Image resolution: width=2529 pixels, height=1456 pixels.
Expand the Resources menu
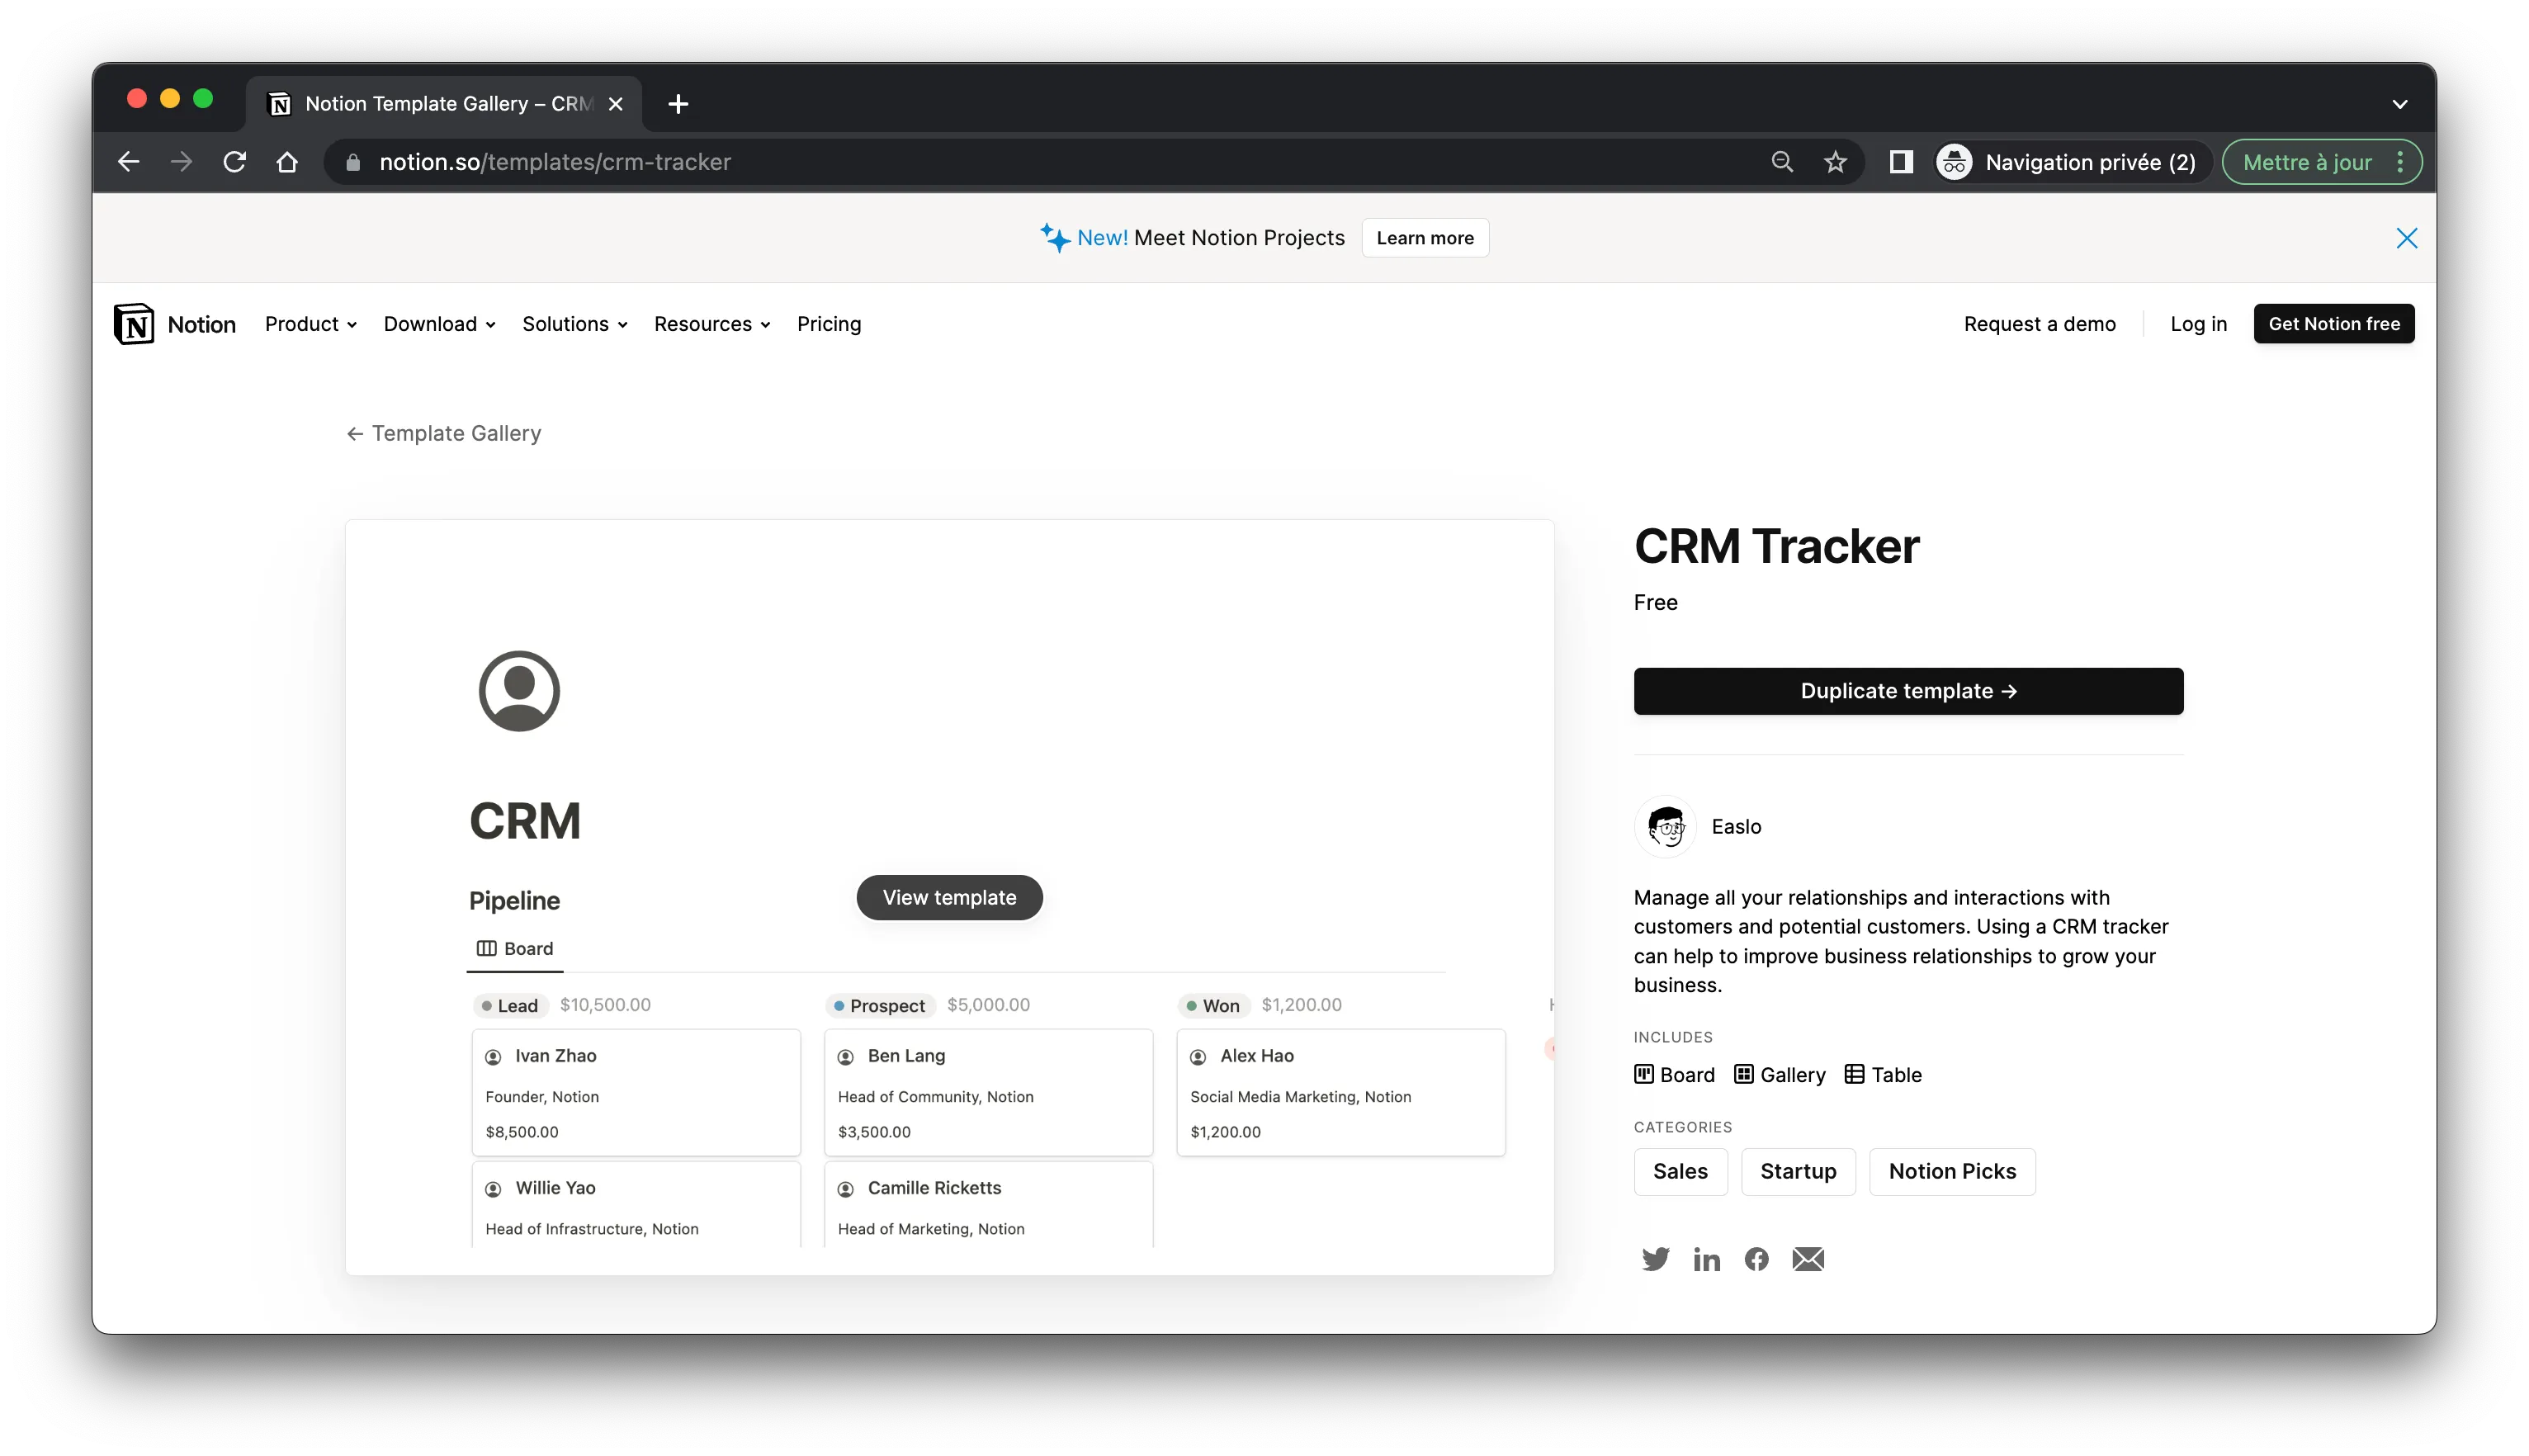tap(712, 324)
